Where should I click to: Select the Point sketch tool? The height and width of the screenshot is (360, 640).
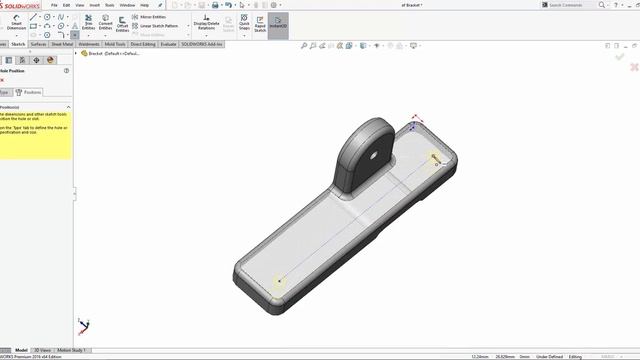[x=75, y=35]
